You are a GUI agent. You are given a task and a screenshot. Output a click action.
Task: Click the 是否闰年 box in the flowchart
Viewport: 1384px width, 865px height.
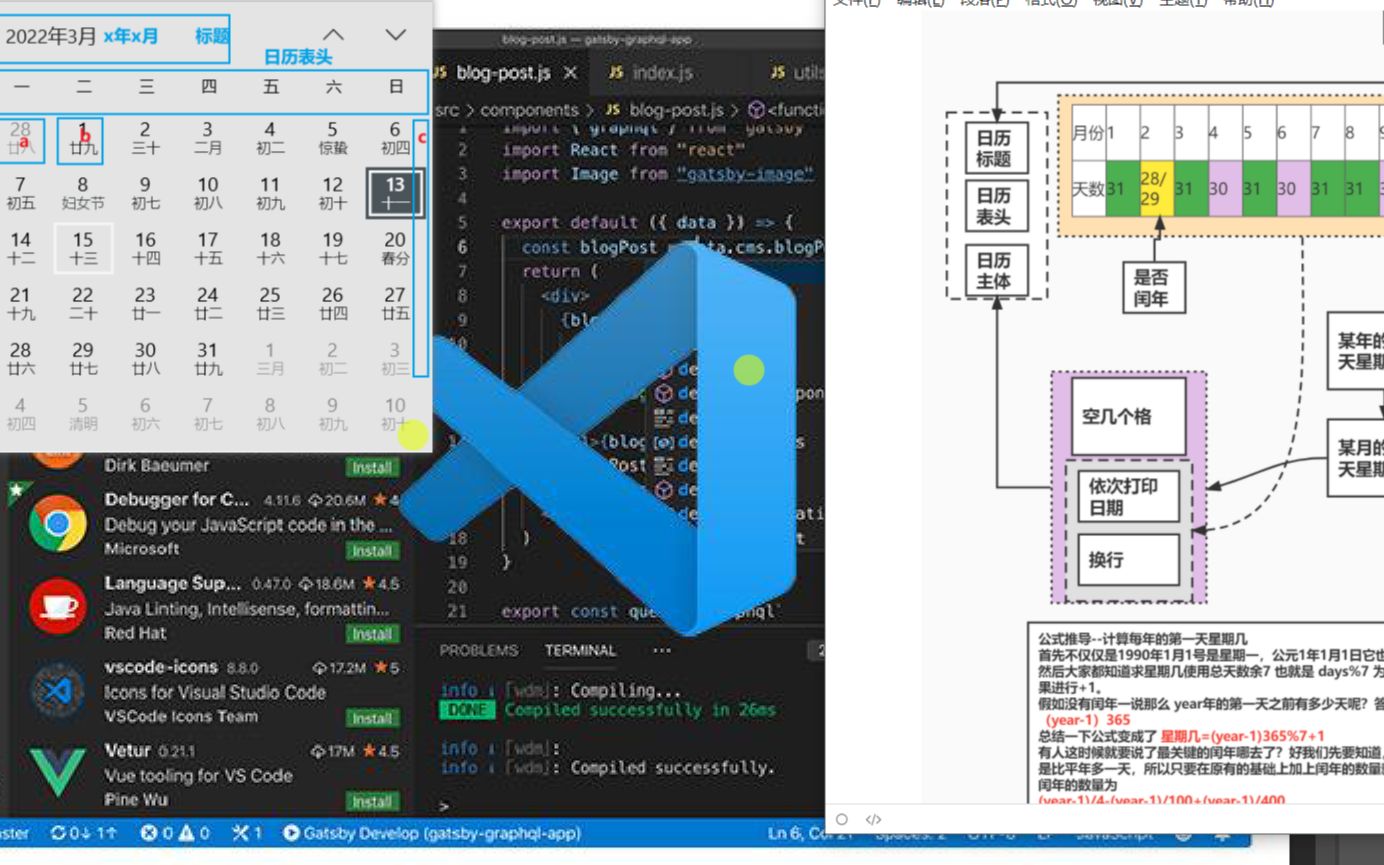click(1152, 287)
